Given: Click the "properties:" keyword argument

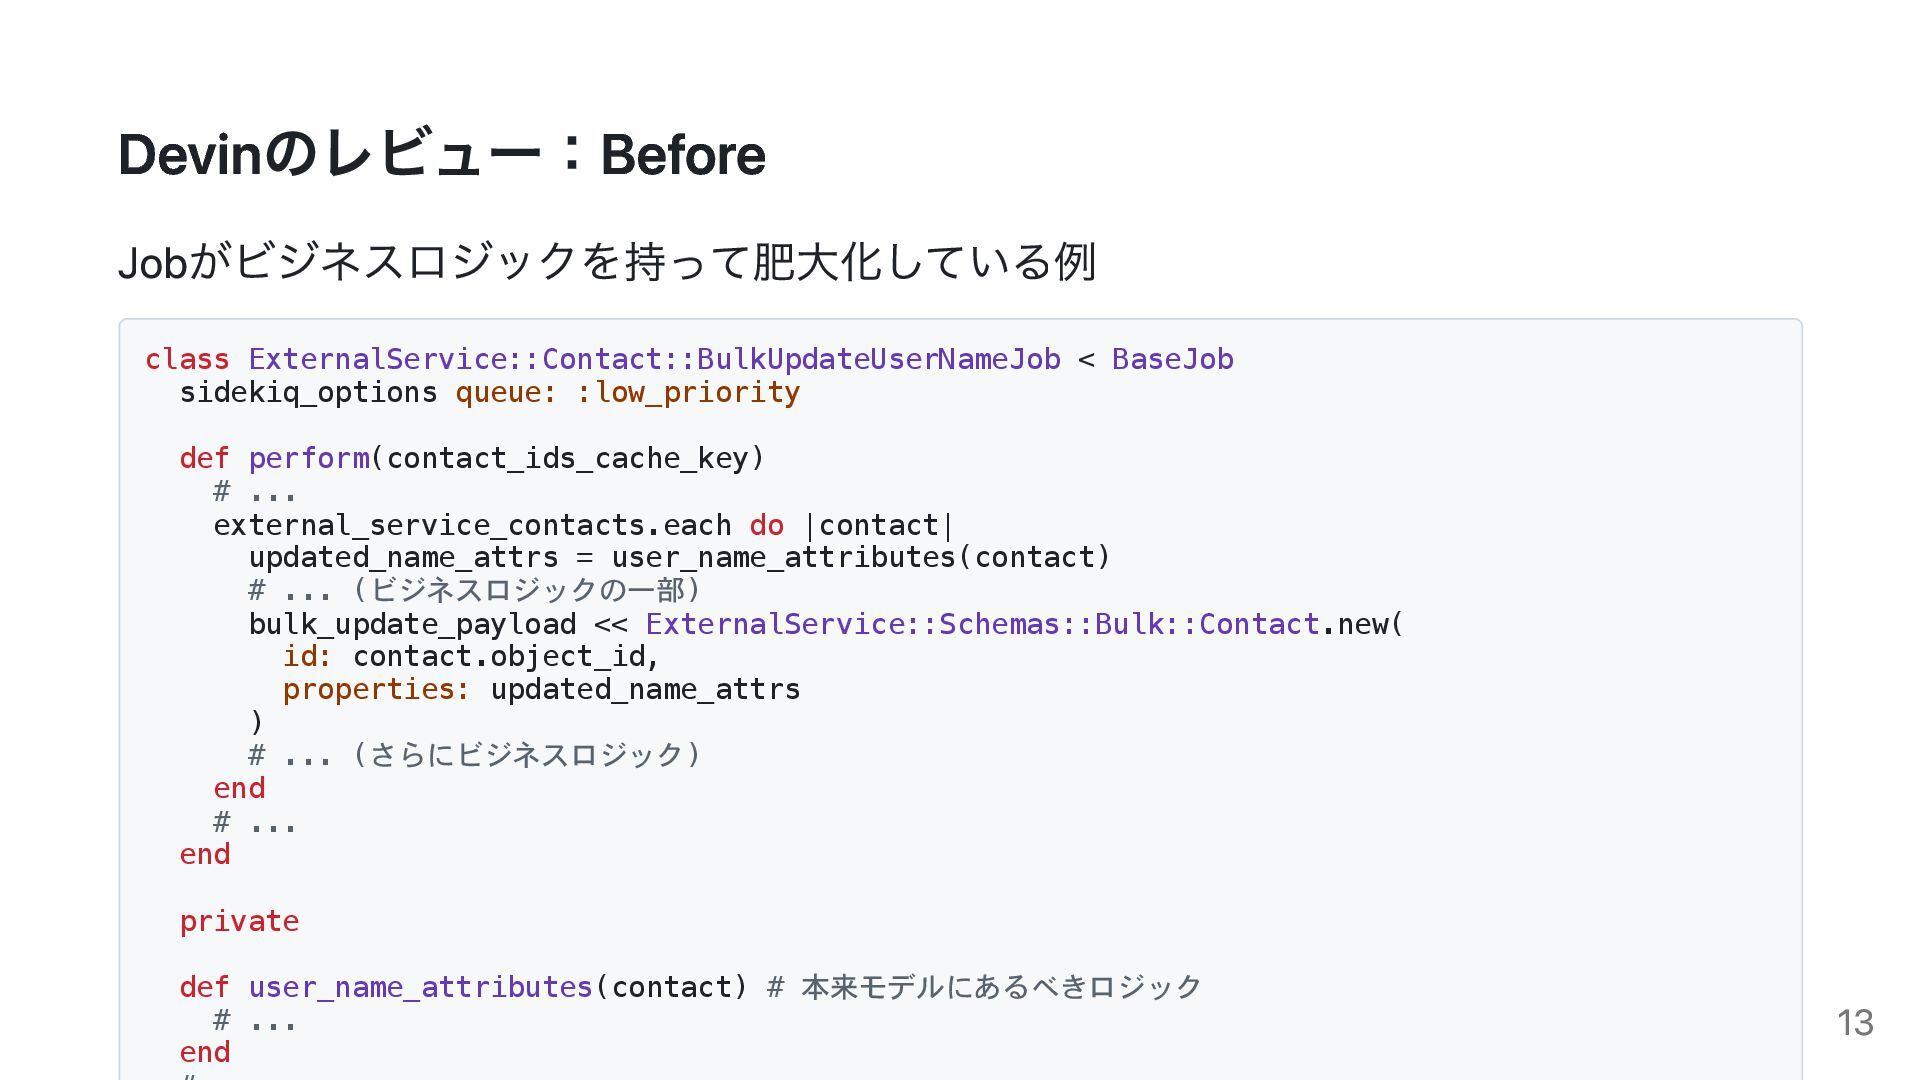Looking at the screenshot, I should [x=376, y=689].
